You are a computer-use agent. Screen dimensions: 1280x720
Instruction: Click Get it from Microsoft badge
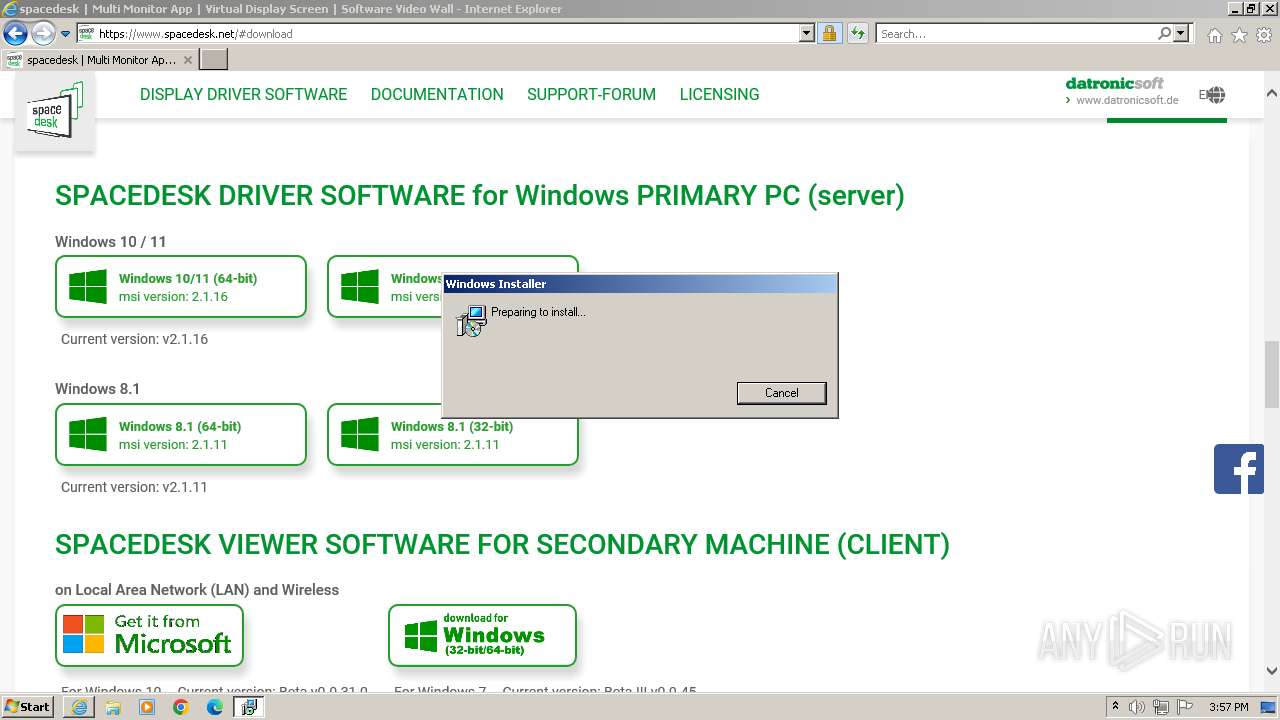pyautogui.click(x=149, y=635)
